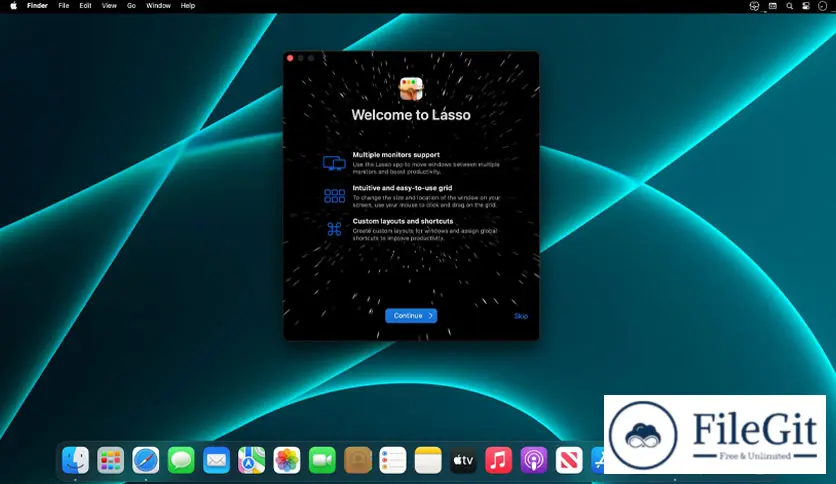Launch Safari from the Dock
The width and height of the screenshot is (836, 484).
coord(146,460)
